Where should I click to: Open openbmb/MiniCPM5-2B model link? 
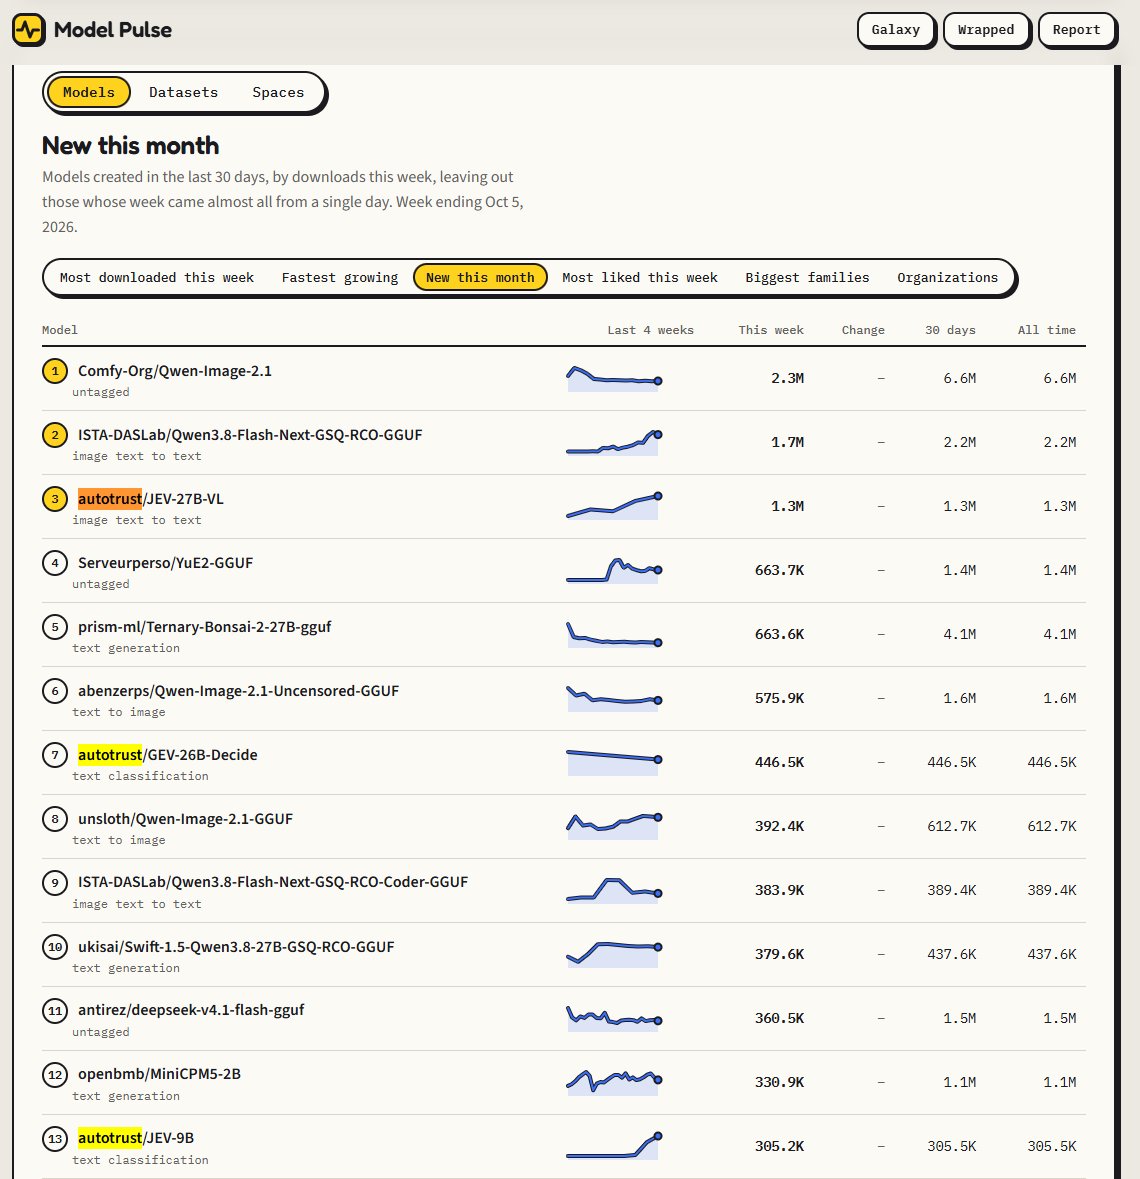pyautogui.click(x=159, y=1074)
